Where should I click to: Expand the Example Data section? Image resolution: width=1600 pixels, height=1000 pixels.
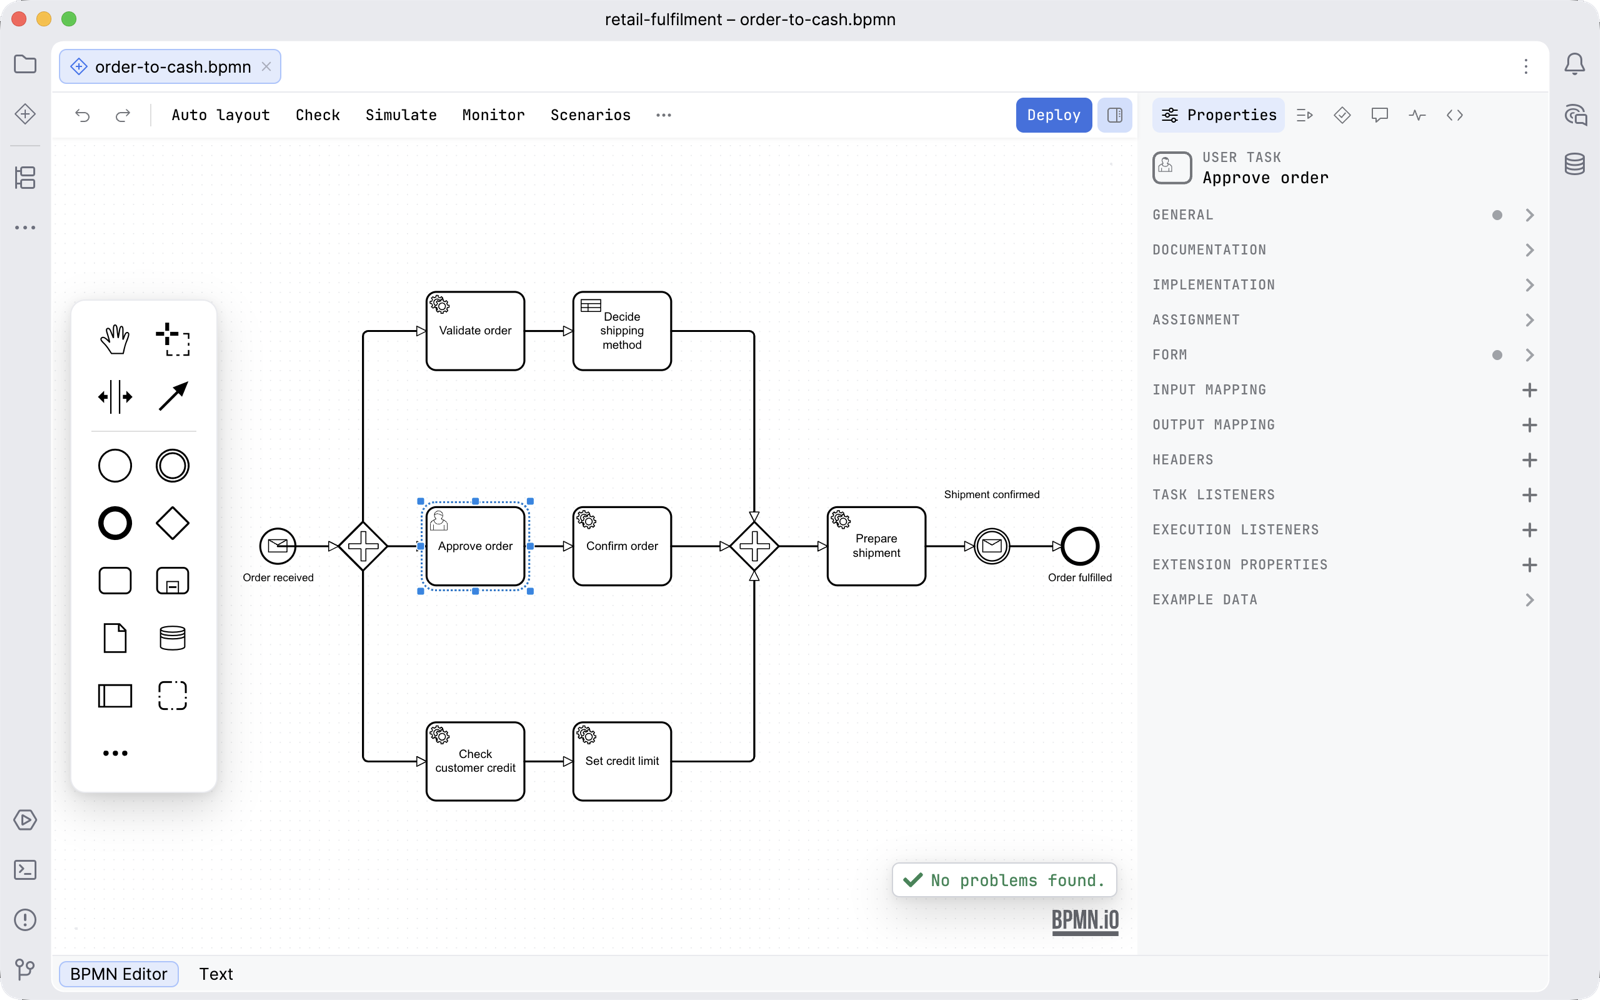(x=1343, y=600)
